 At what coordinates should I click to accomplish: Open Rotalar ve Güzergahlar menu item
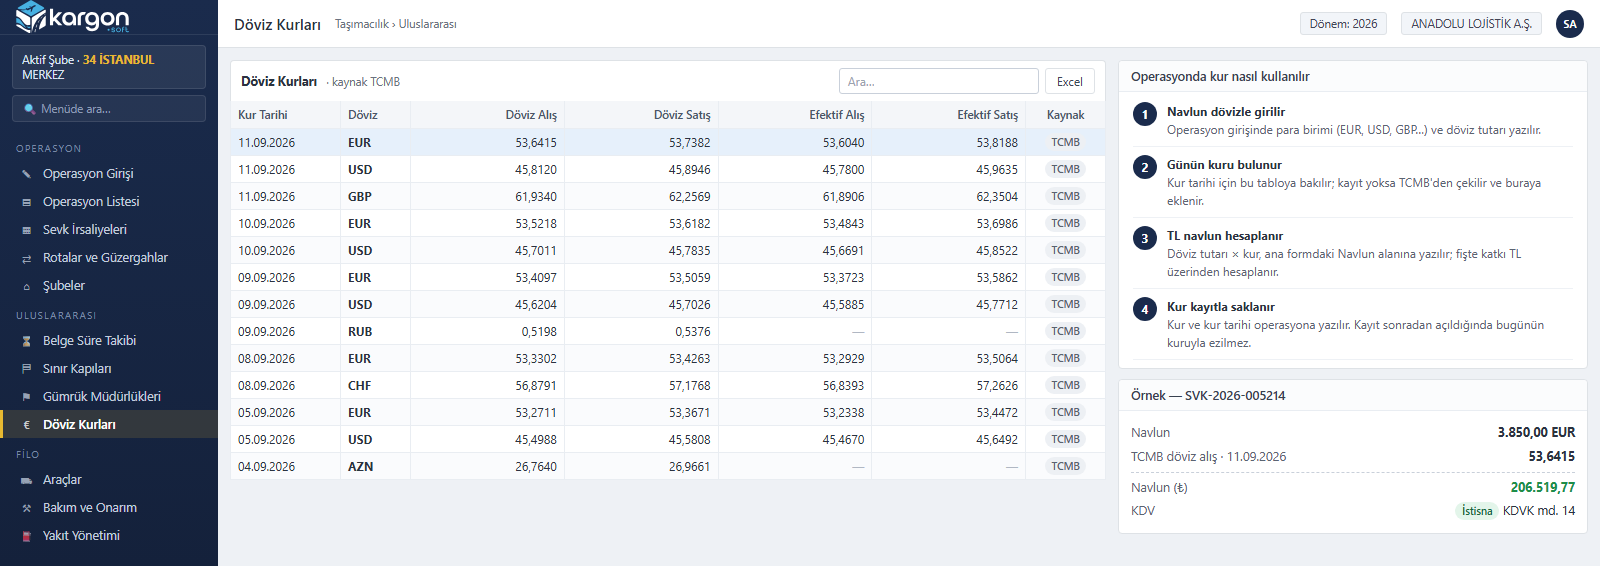109,258
